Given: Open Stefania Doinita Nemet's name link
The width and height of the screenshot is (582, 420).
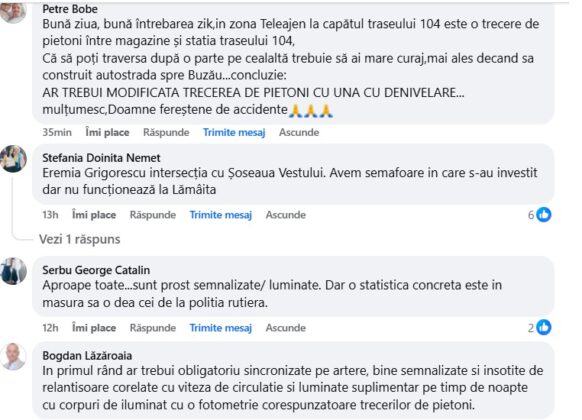Looking at the screenshot, I should click(101, 158).
